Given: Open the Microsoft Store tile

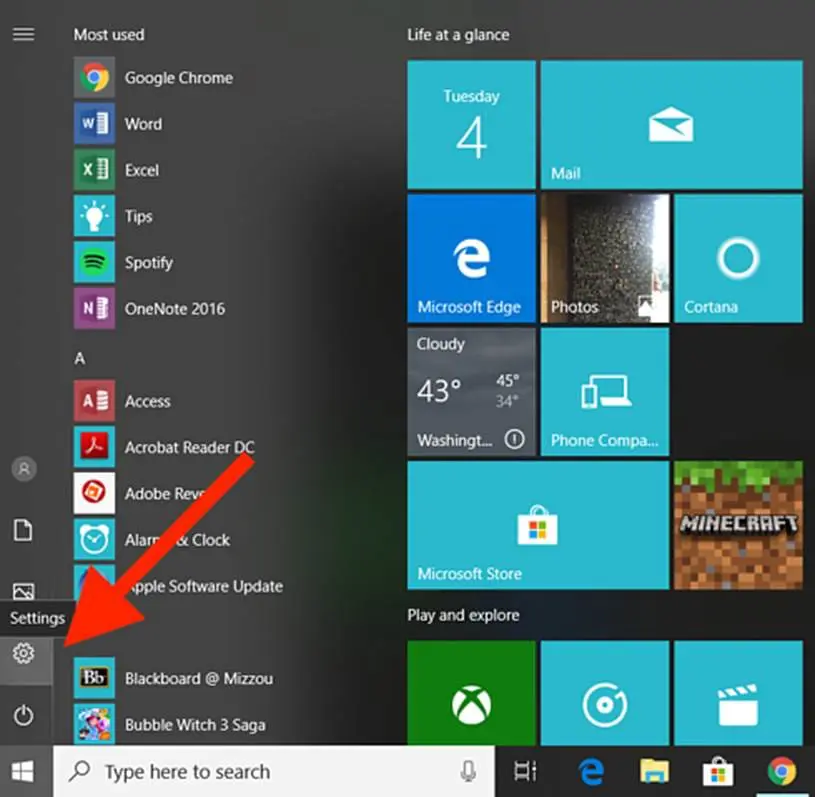Looking at the screenshot, I should tap(537, 524).
